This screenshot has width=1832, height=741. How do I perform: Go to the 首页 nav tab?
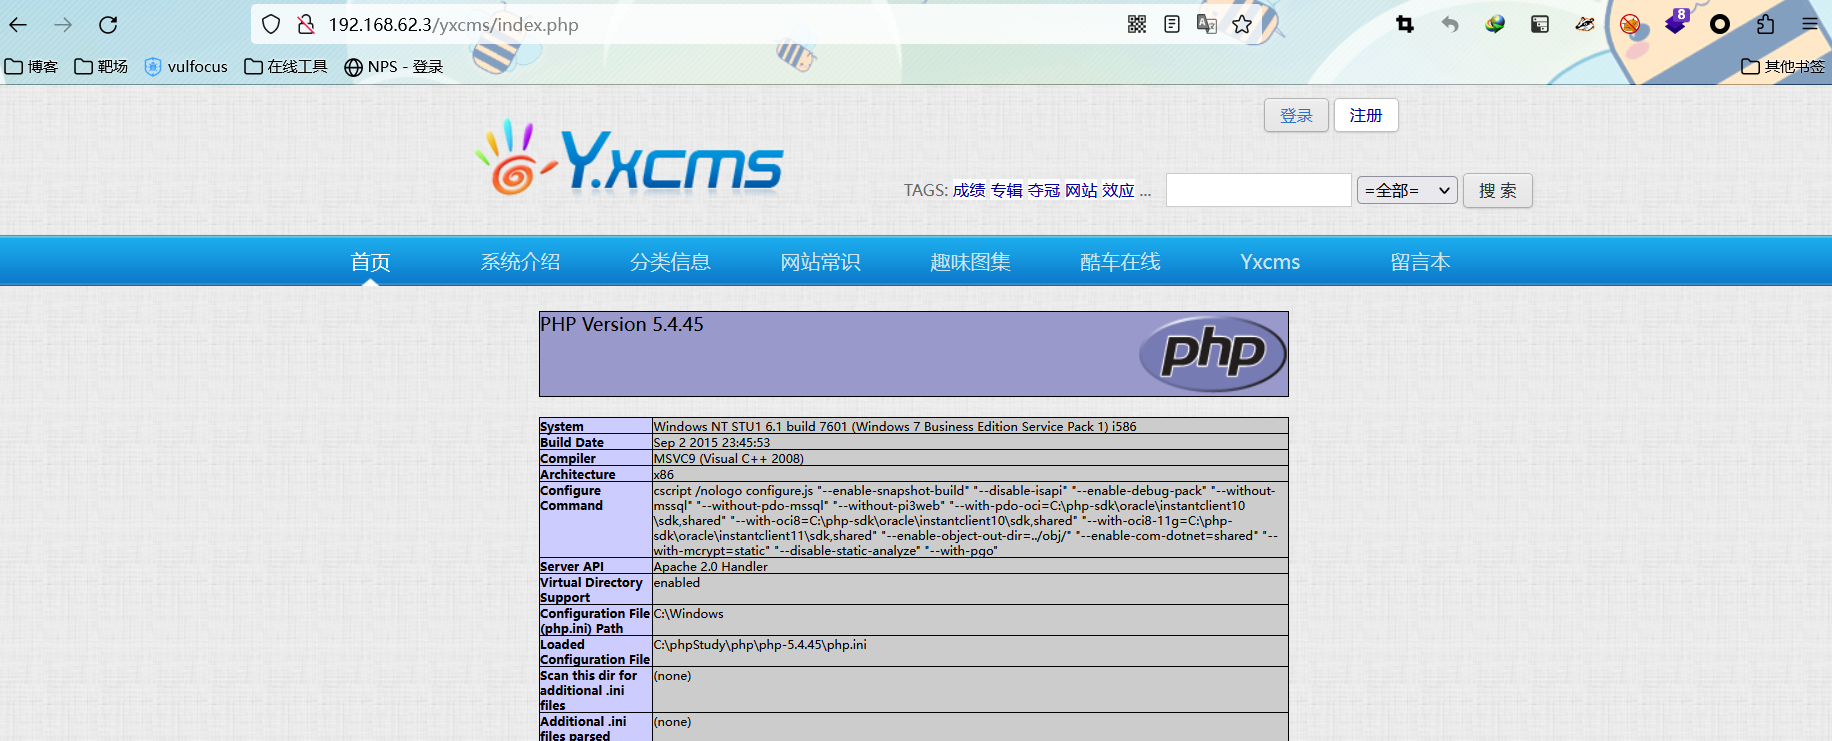(371, 262)
